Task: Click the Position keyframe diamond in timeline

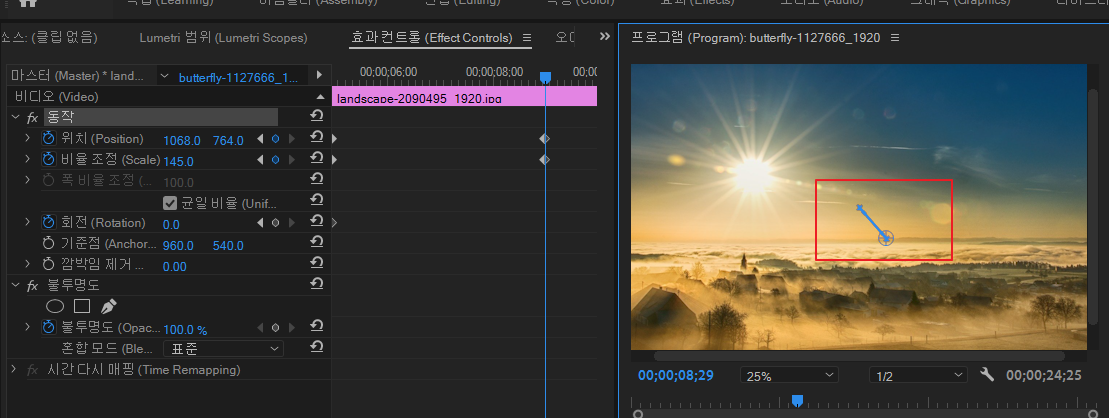Action: [544, 139]
